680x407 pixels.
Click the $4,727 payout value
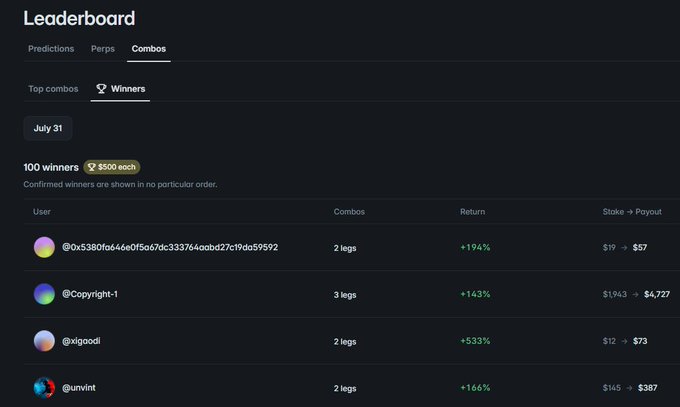point(657,294)
